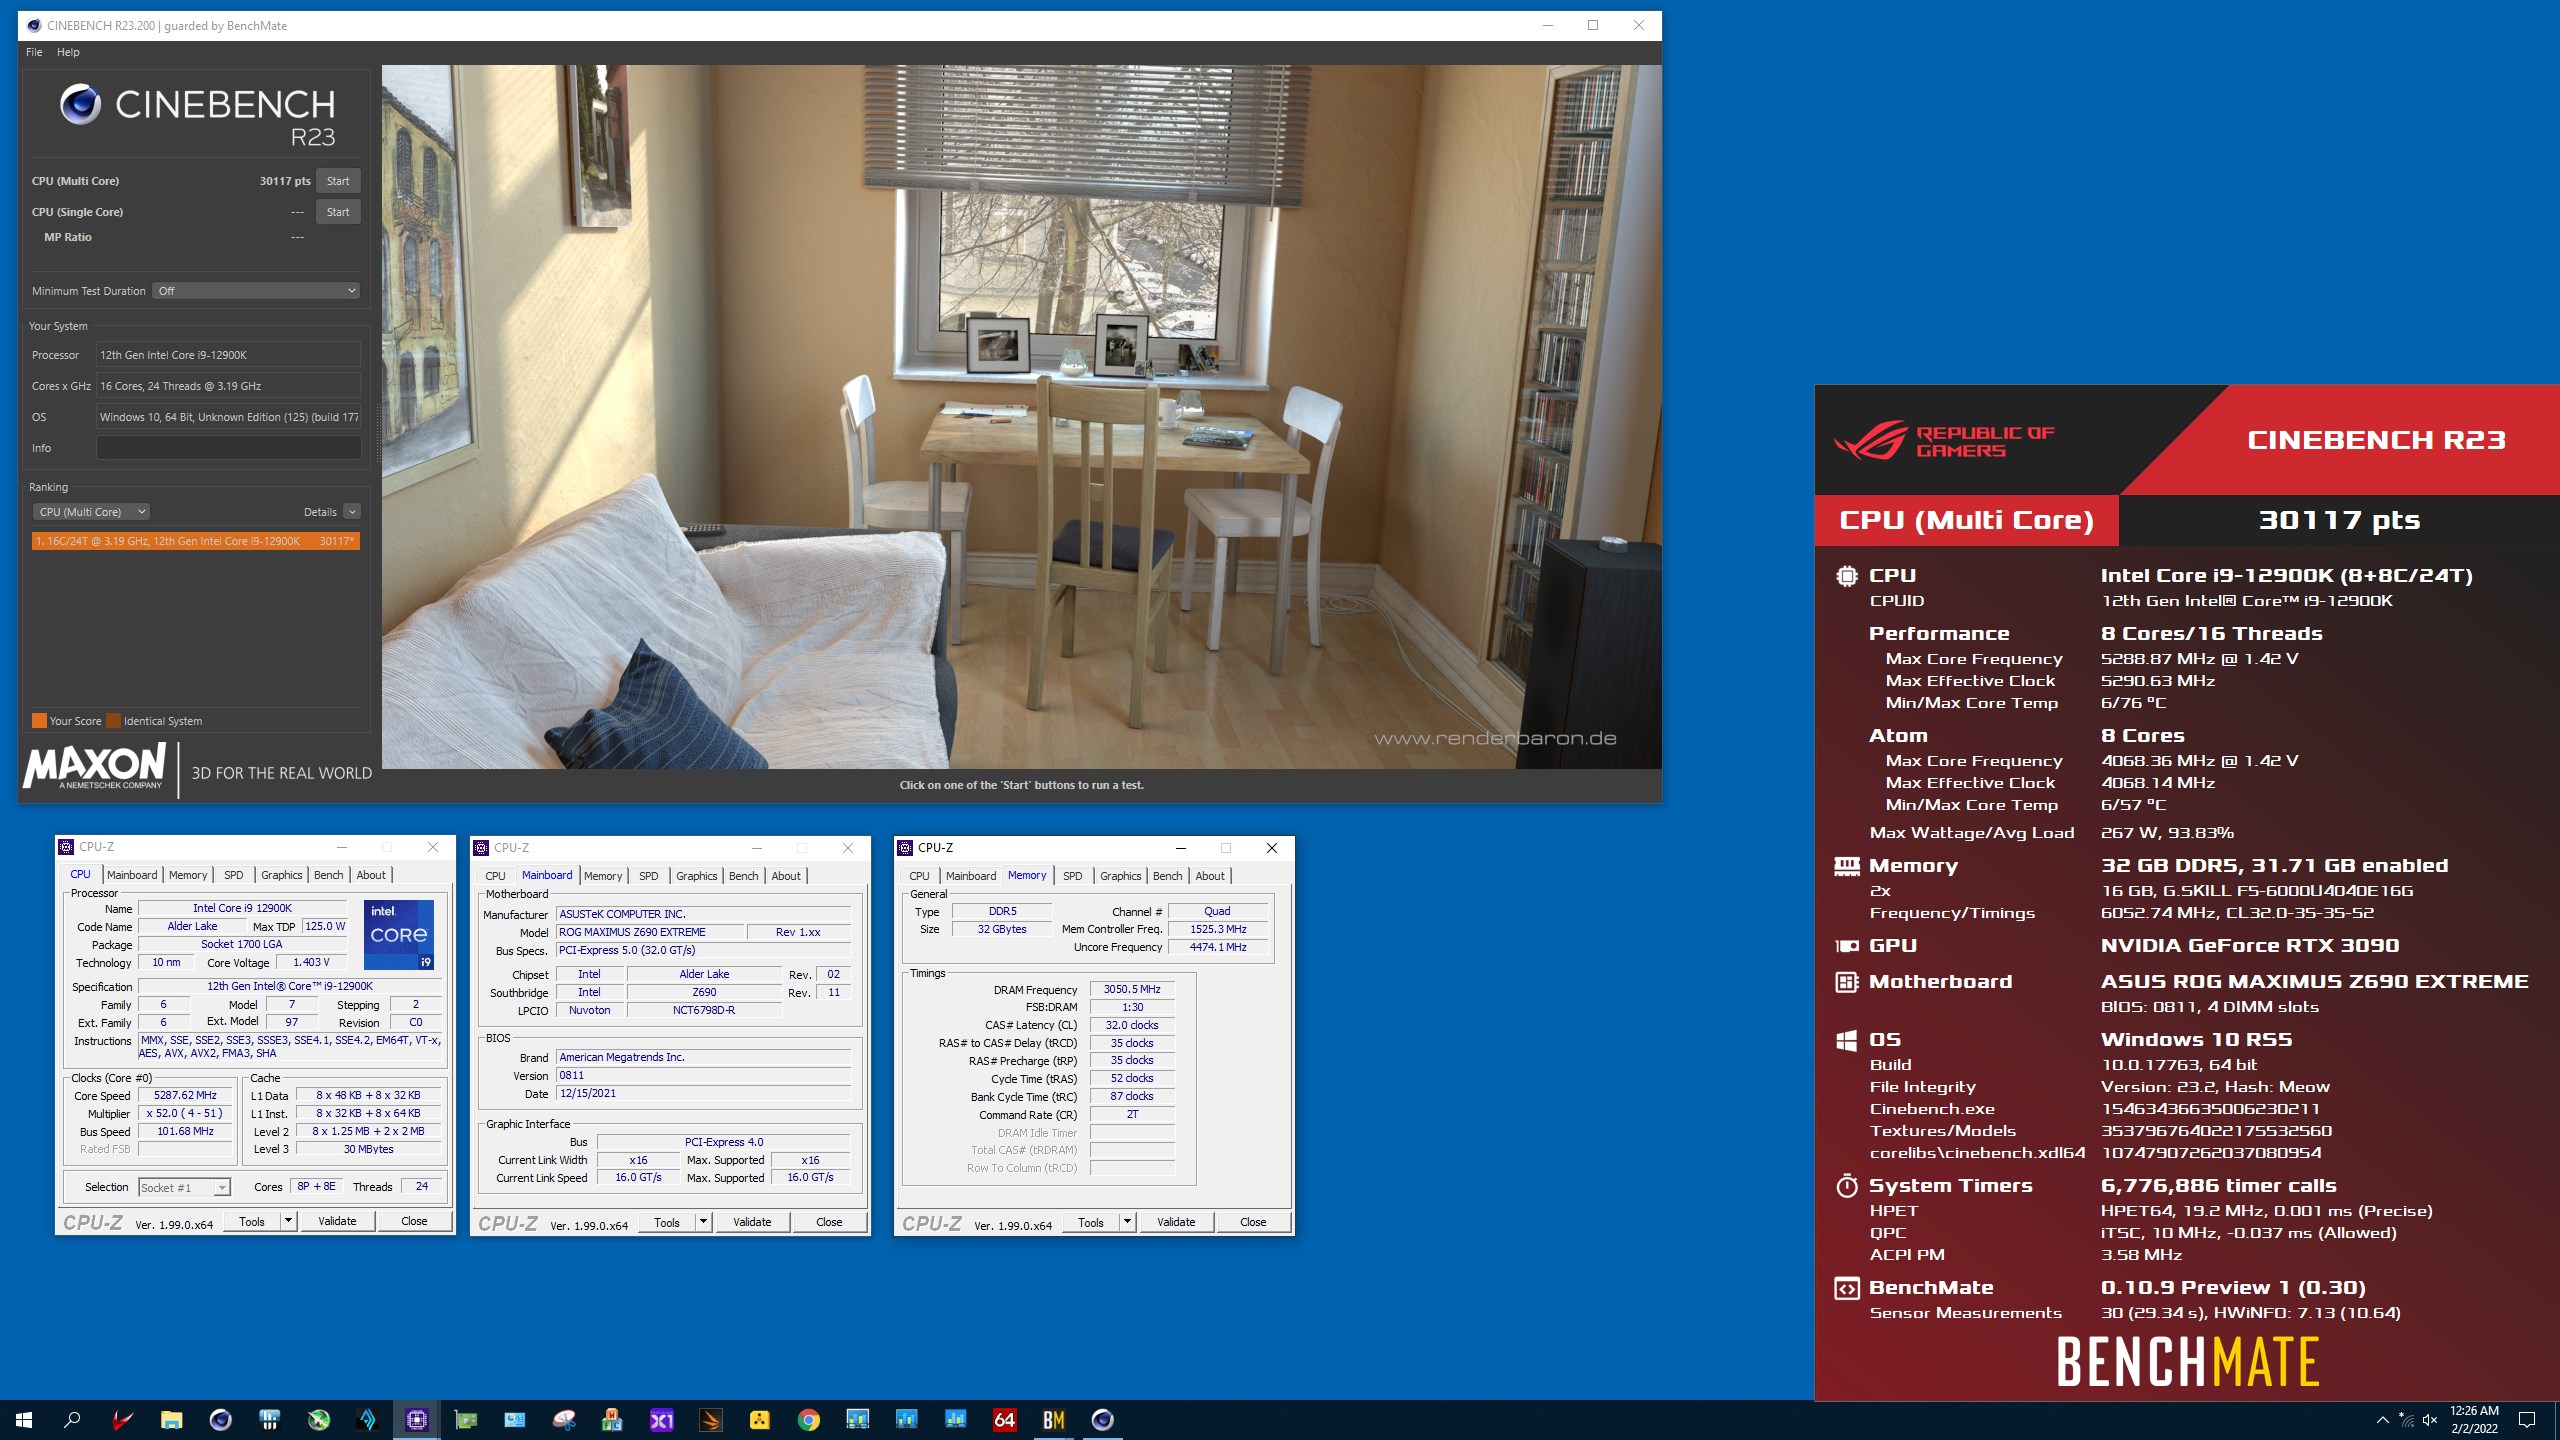Open the network Wi-Fi tray icon
The image size is (2560, 1440).
[2406, 1420]
